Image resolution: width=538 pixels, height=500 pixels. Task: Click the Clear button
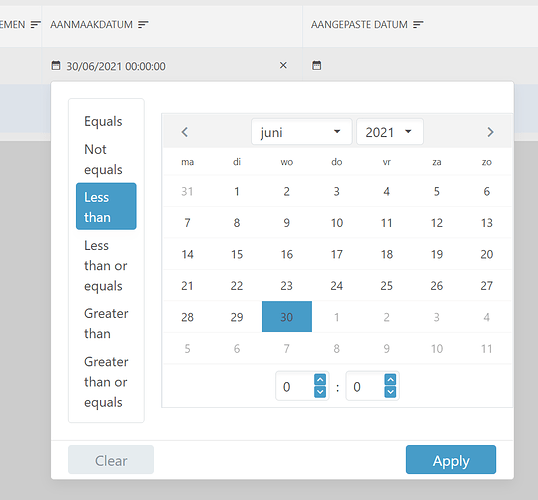pos(111,460)
